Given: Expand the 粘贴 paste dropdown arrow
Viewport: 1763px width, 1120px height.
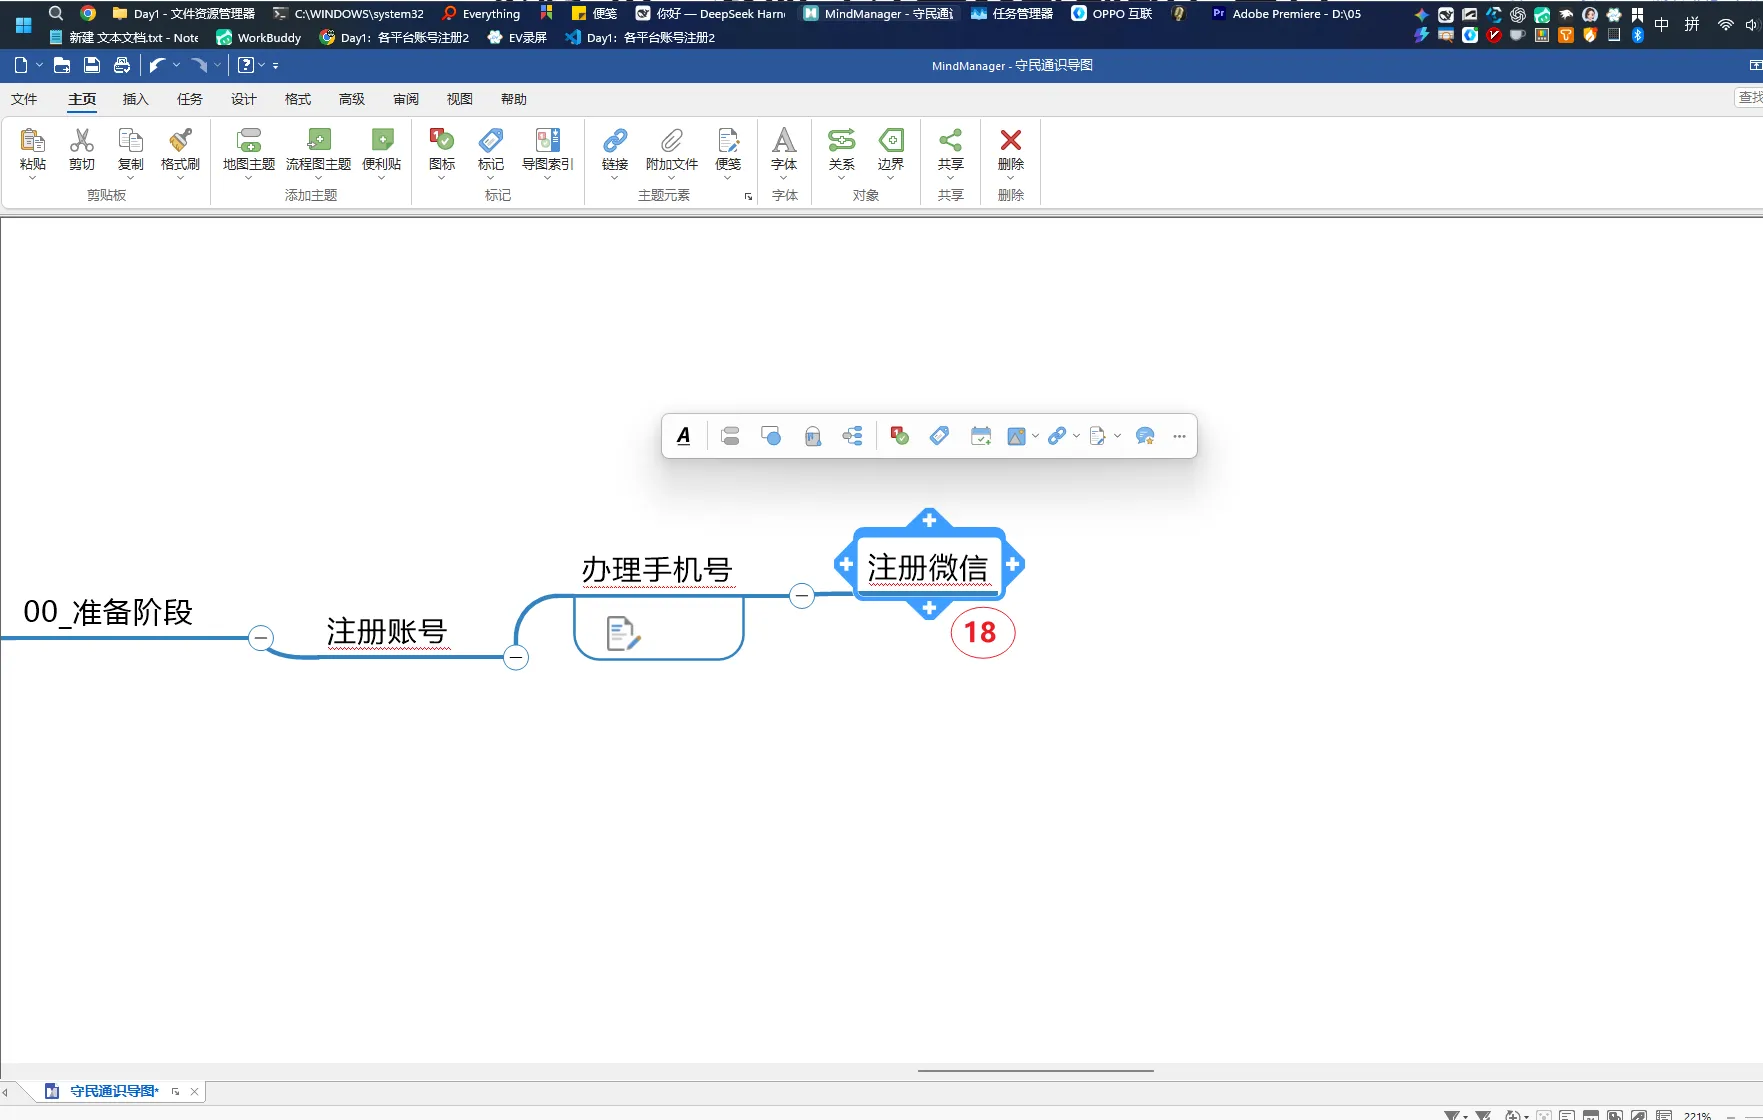Looking at the screenshot, I should click(32, 178).
